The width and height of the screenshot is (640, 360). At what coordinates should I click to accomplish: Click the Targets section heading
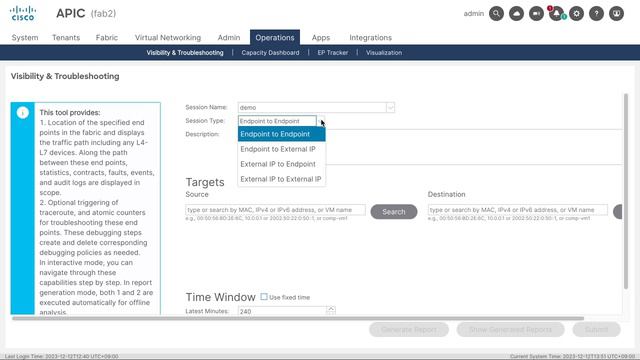[205, 182]
